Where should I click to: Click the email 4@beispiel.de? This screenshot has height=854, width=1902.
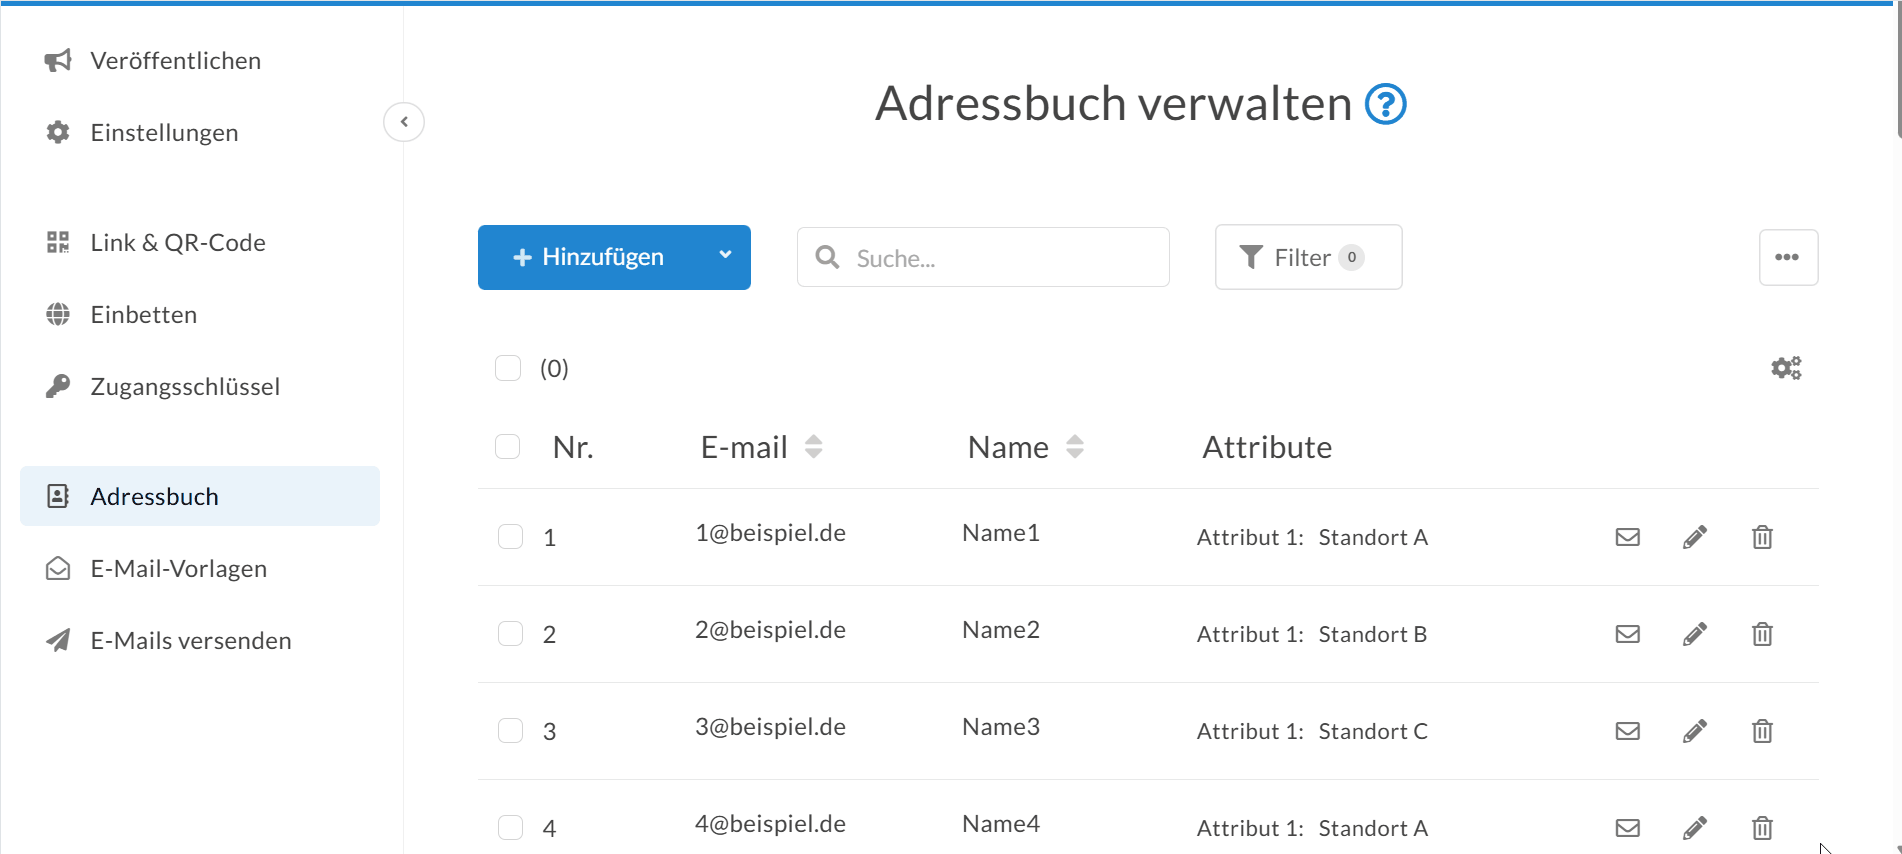click(x=770, y=824)
